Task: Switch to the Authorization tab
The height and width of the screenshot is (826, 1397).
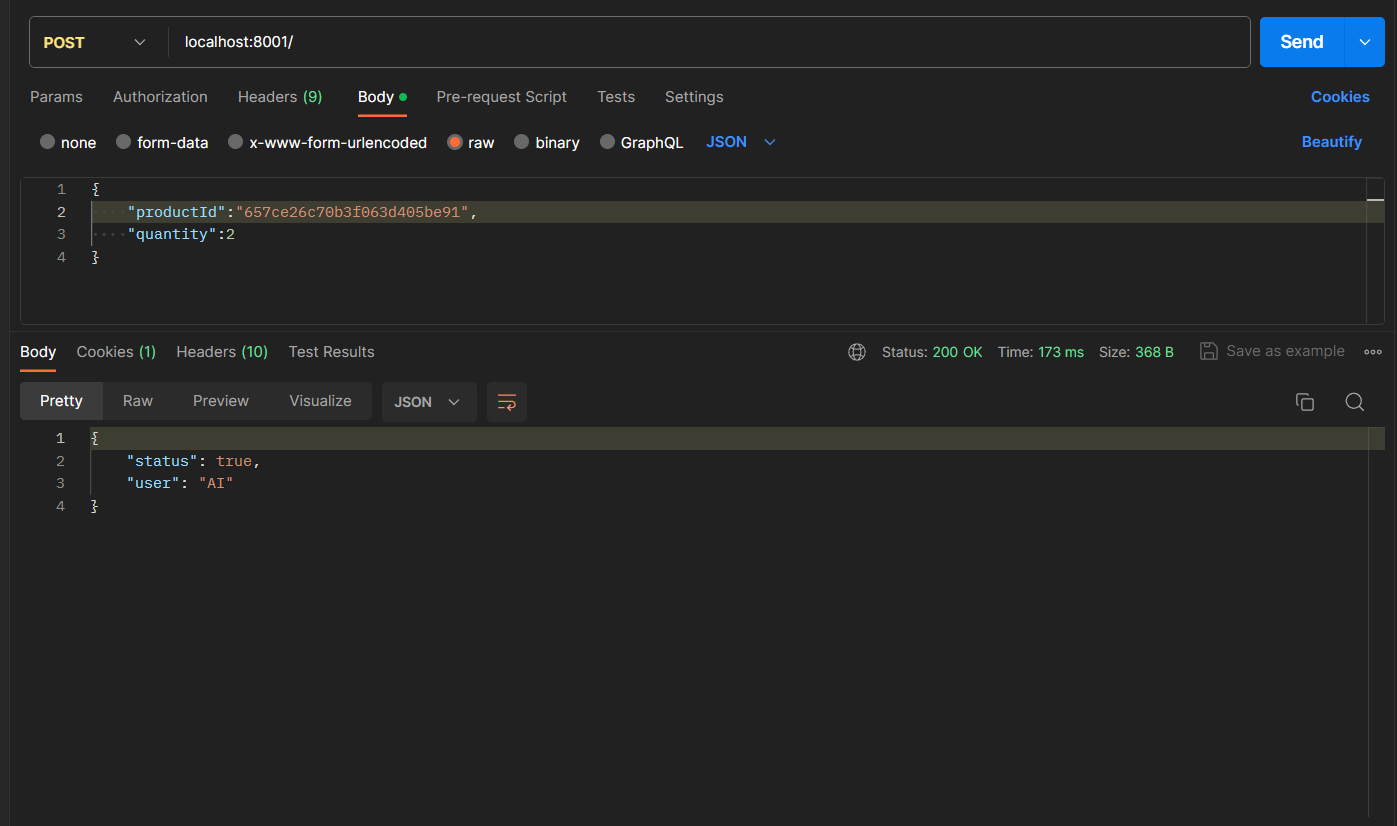Action: (160, 97)
